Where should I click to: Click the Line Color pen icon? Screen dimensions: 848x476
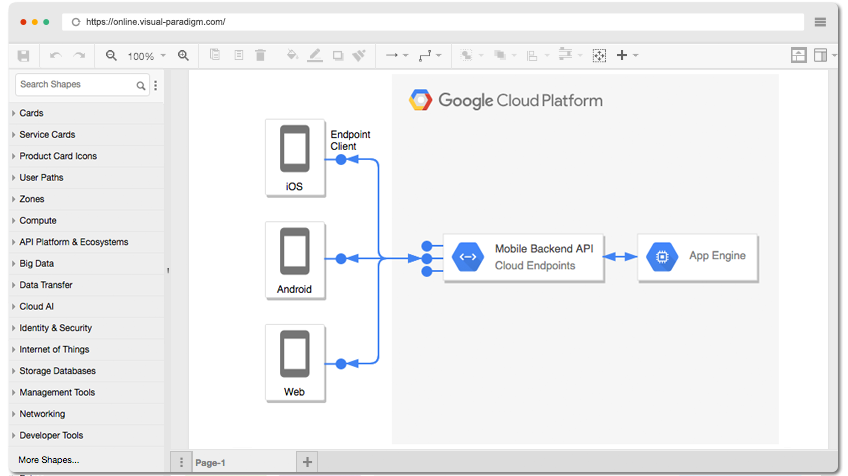pos(315,56)
